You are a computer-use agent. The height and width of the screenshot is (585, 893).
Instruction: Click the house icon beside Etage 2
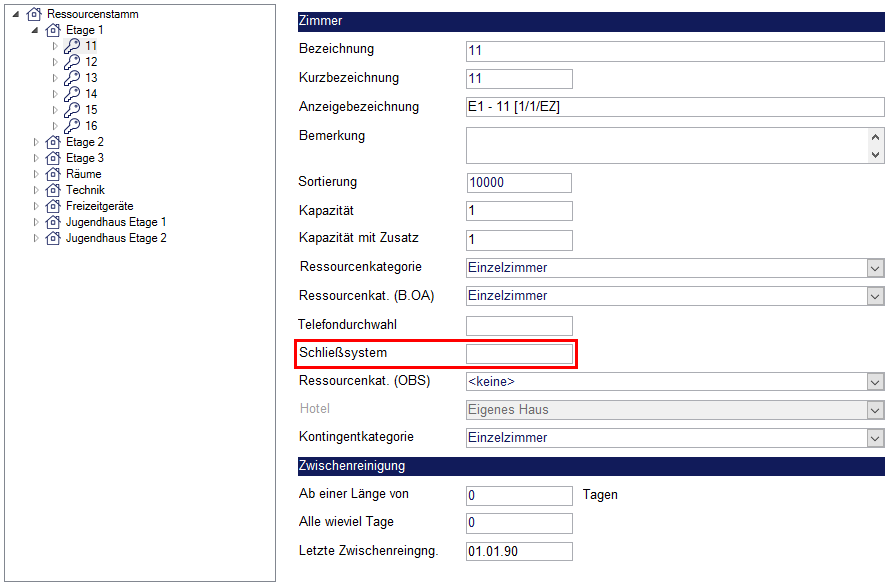pos(53,142)
